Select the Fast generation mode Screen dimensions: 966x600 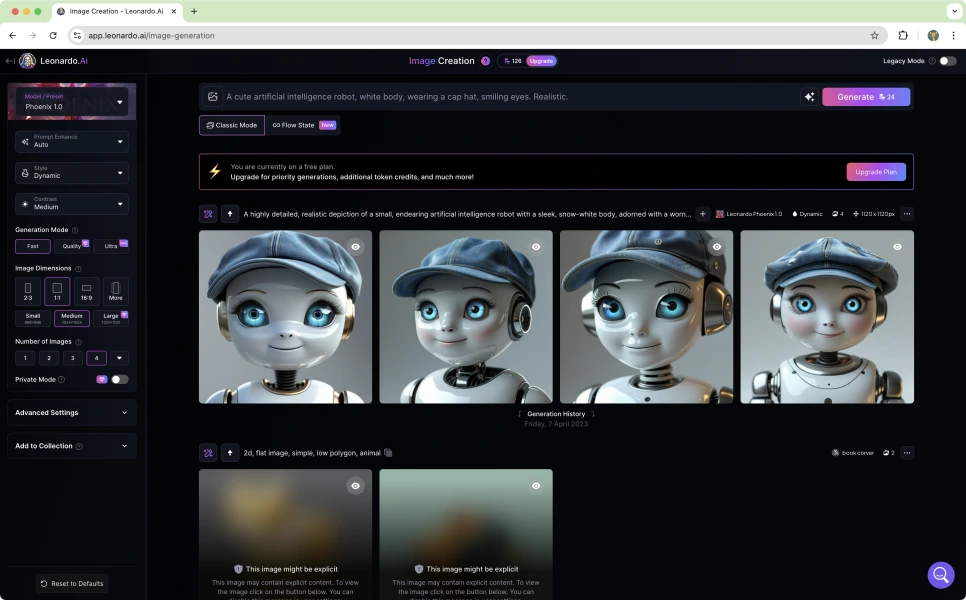coord(33,246)
